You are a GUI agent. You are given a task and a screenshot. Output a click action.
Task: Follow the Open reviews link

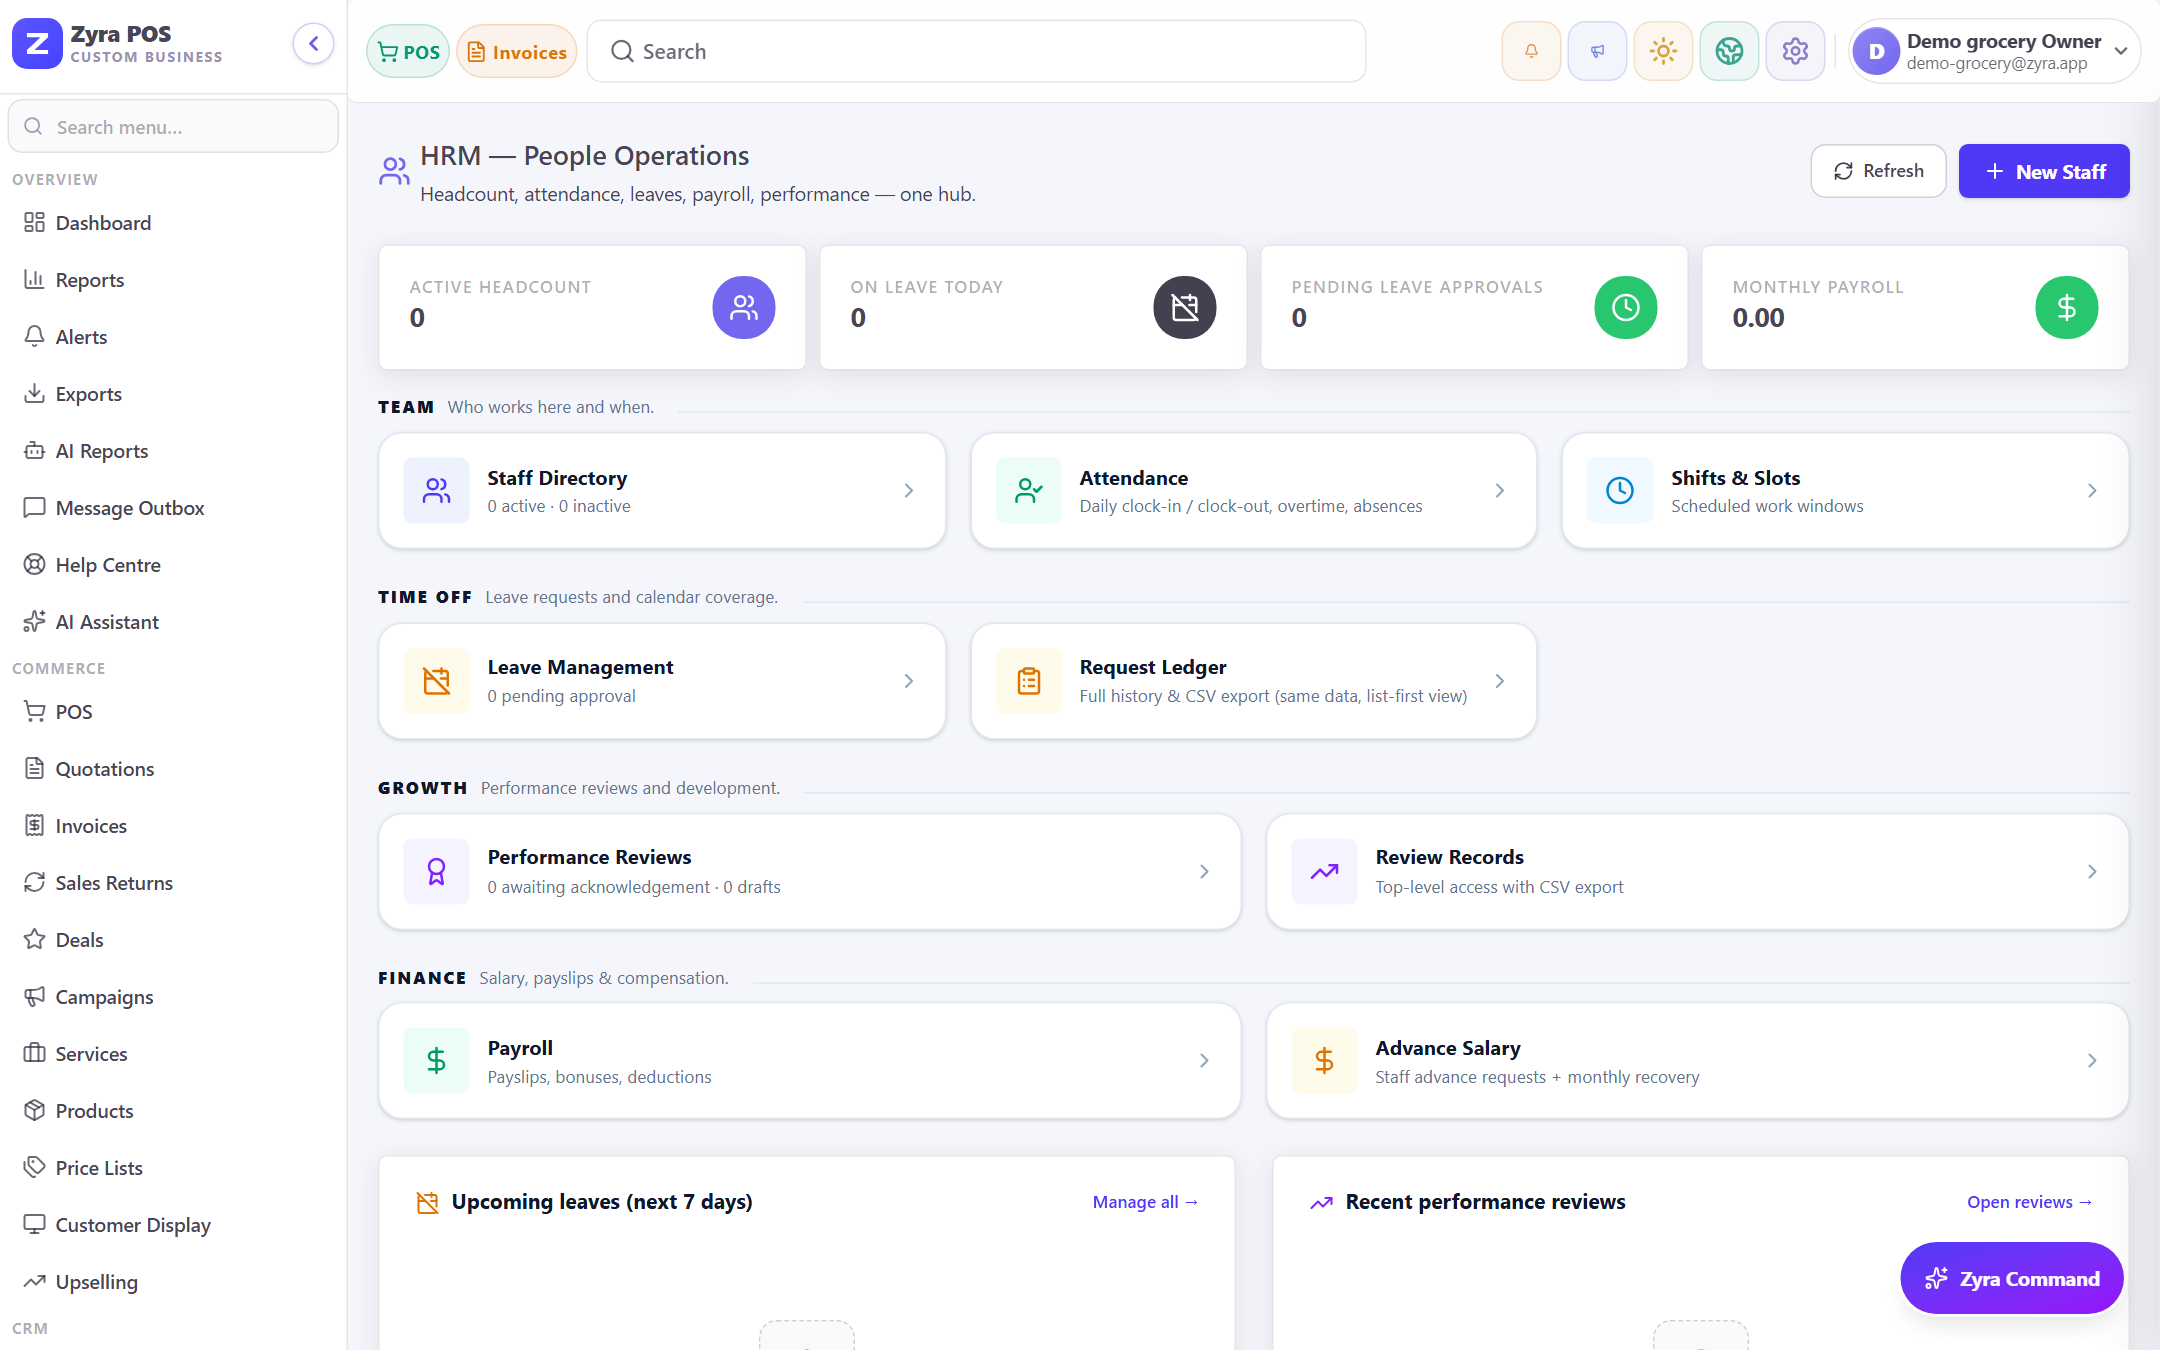[x=2029, y=1202]
